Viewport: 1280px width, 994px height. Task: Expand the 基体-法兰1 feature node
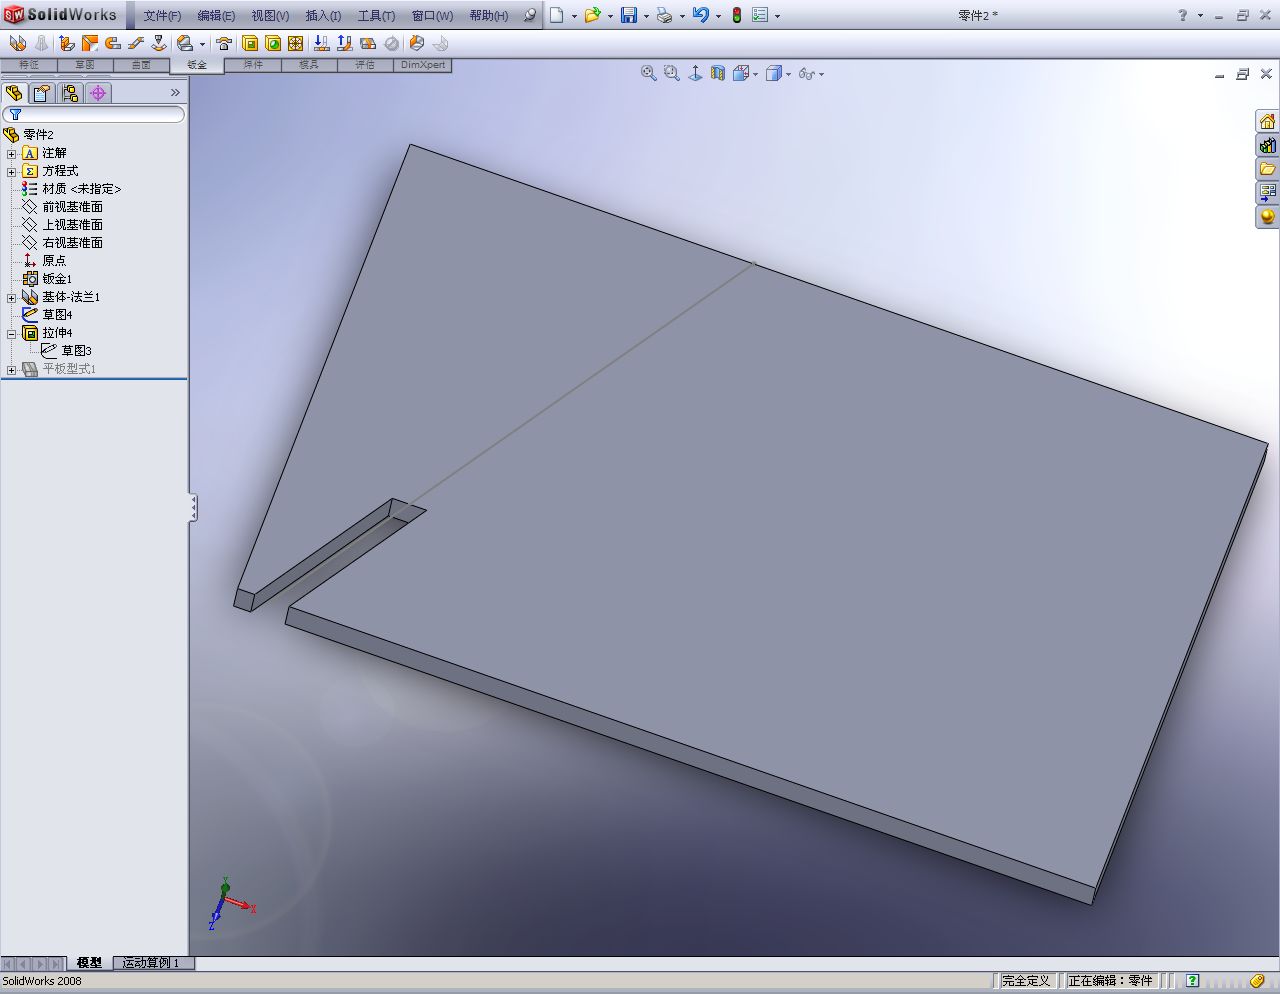pos(11,298)
